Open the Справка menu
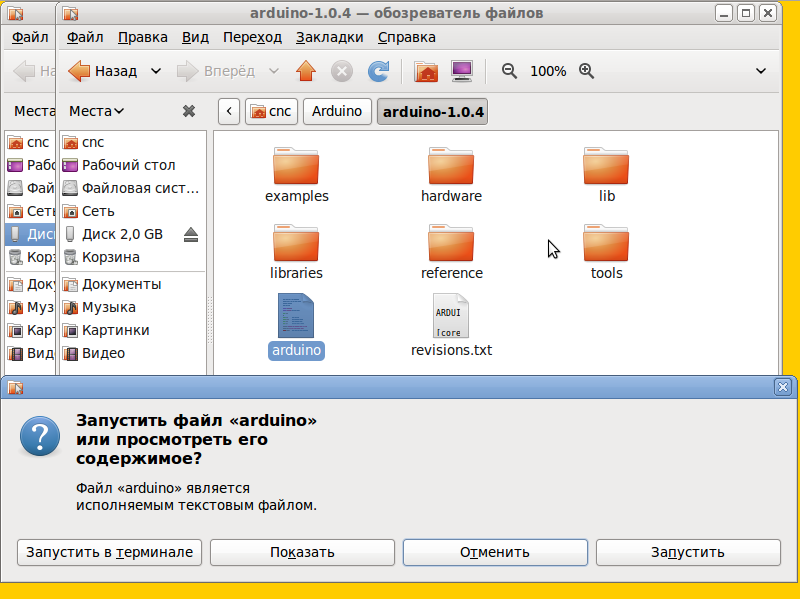 [407, 37]
